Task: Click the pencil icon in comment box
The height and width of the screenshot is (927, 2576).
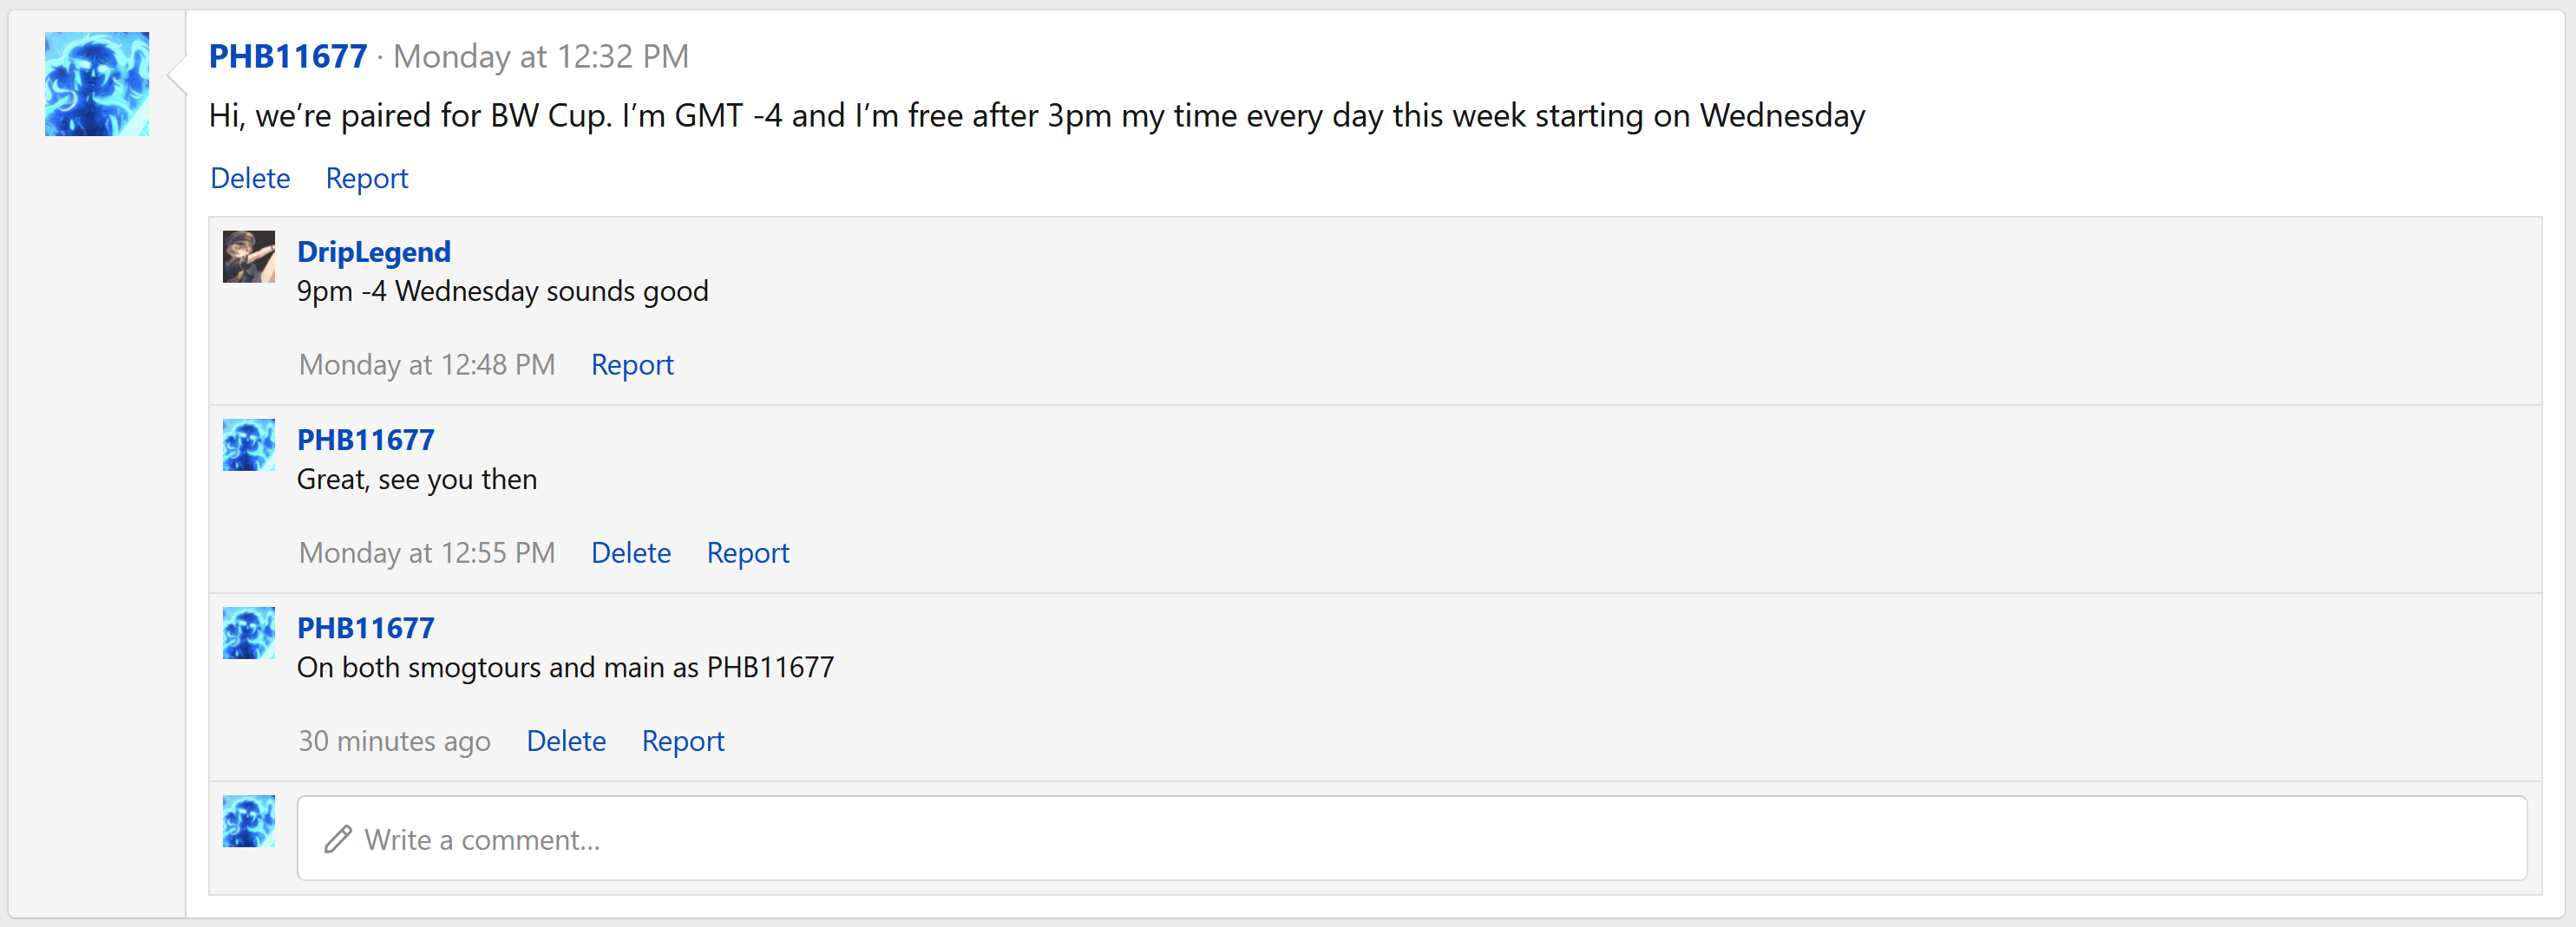Action: [338, 839]
